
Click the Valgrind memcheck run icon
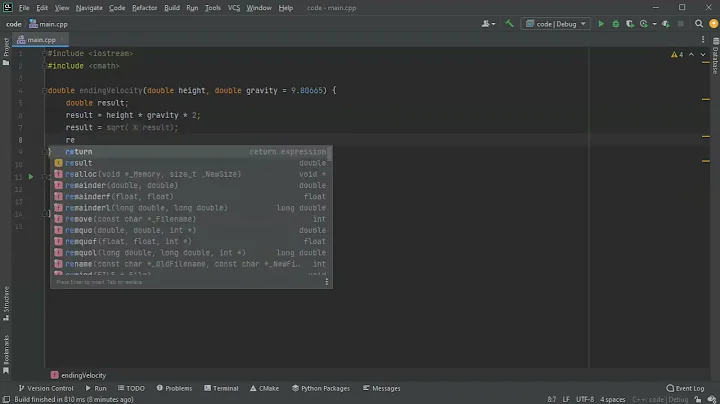[666, 24]
